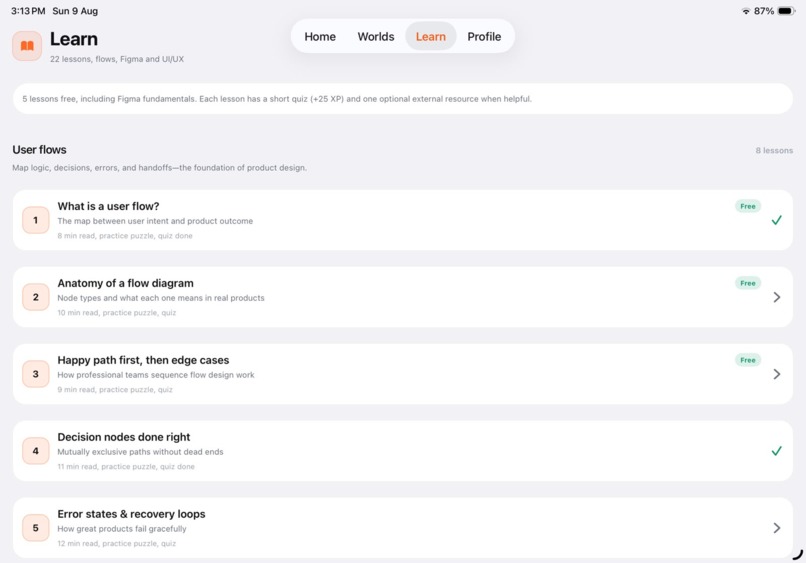This screenshot has height=563, width=806.
Task: Click 9 min read, practice puzzle, quiz
Action: coord(115,390)
